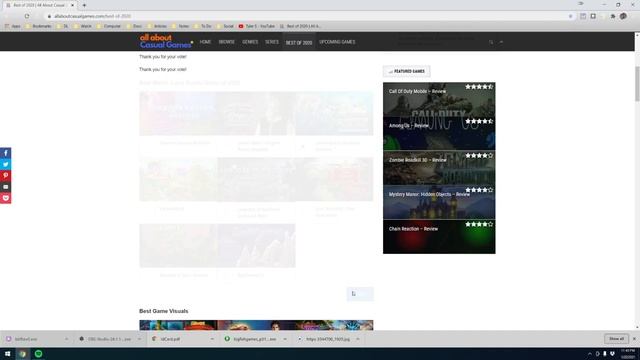Open Call Of Duty Mobile review

(439, 99)
